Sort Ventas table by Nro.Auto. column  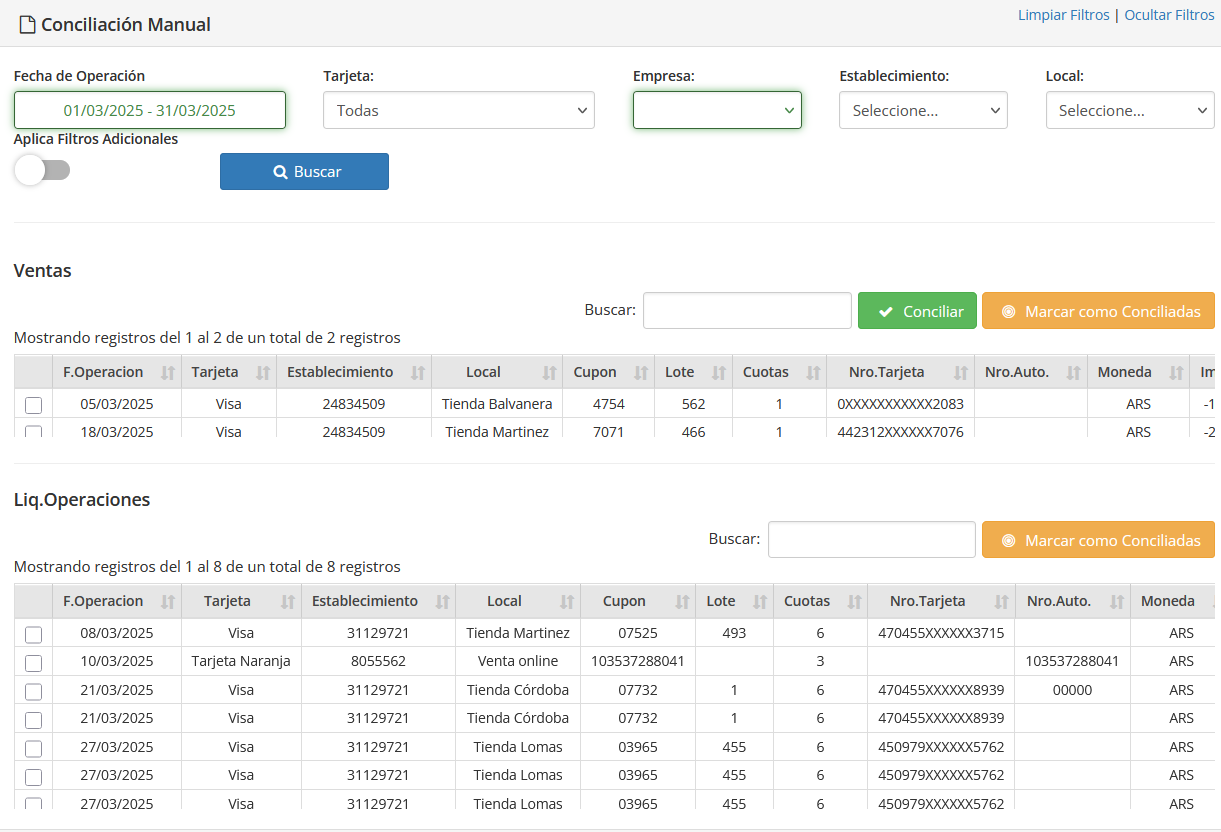pos(1030,372)
